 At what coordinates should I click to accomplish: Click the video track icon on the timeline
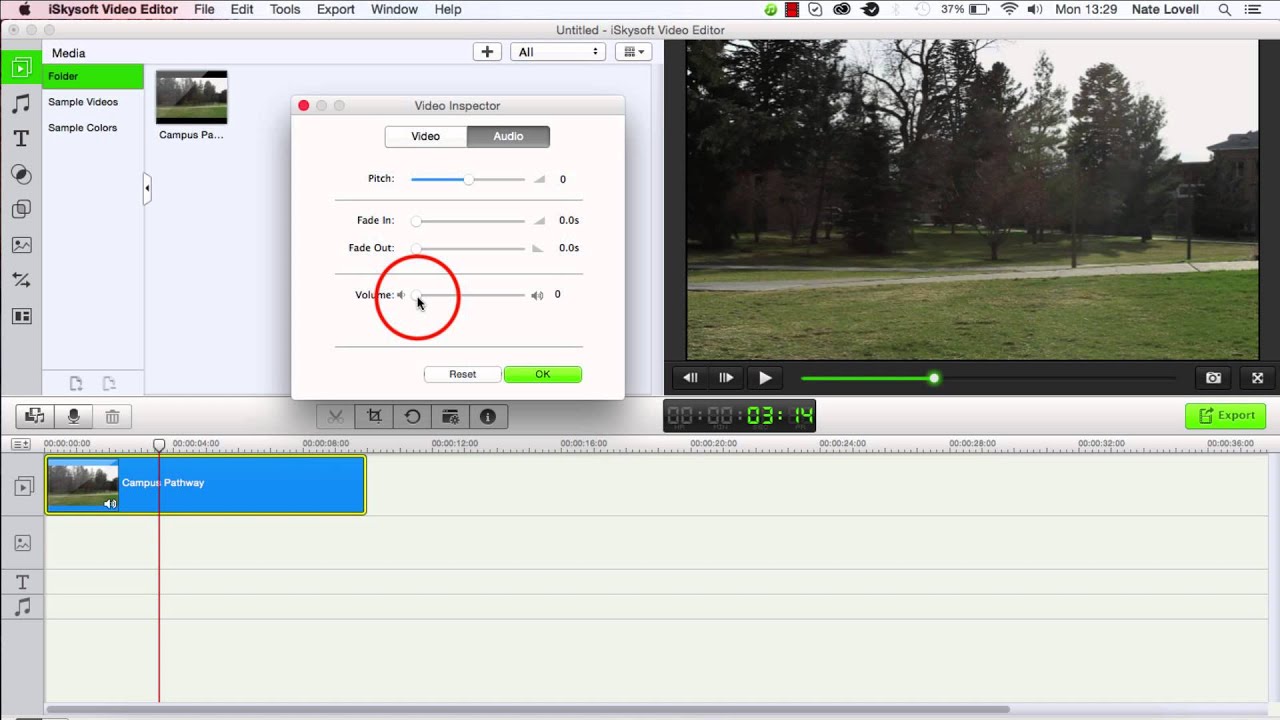click(x=22, y=486)
